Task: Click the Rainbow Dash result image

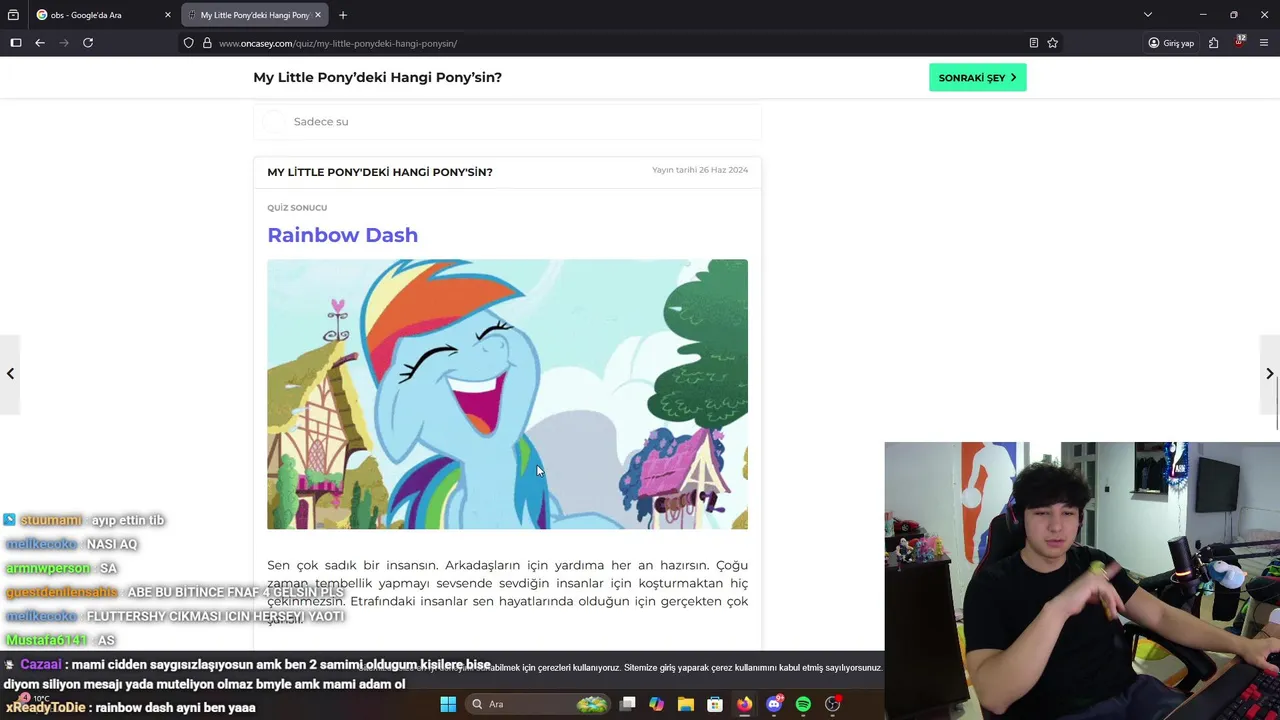Action: [507, 394]
